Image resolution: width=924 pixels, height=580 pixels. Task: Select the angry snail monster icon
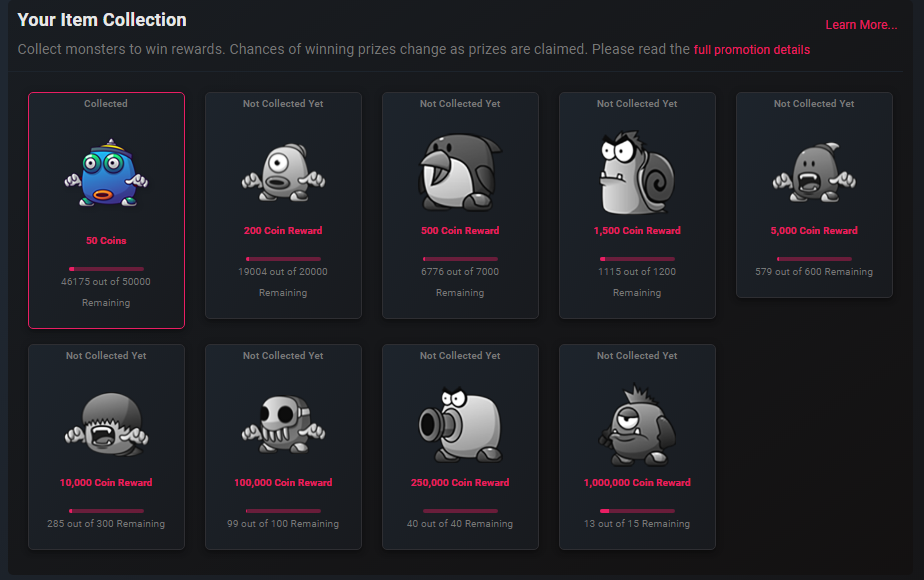click(x=637, y=172)
